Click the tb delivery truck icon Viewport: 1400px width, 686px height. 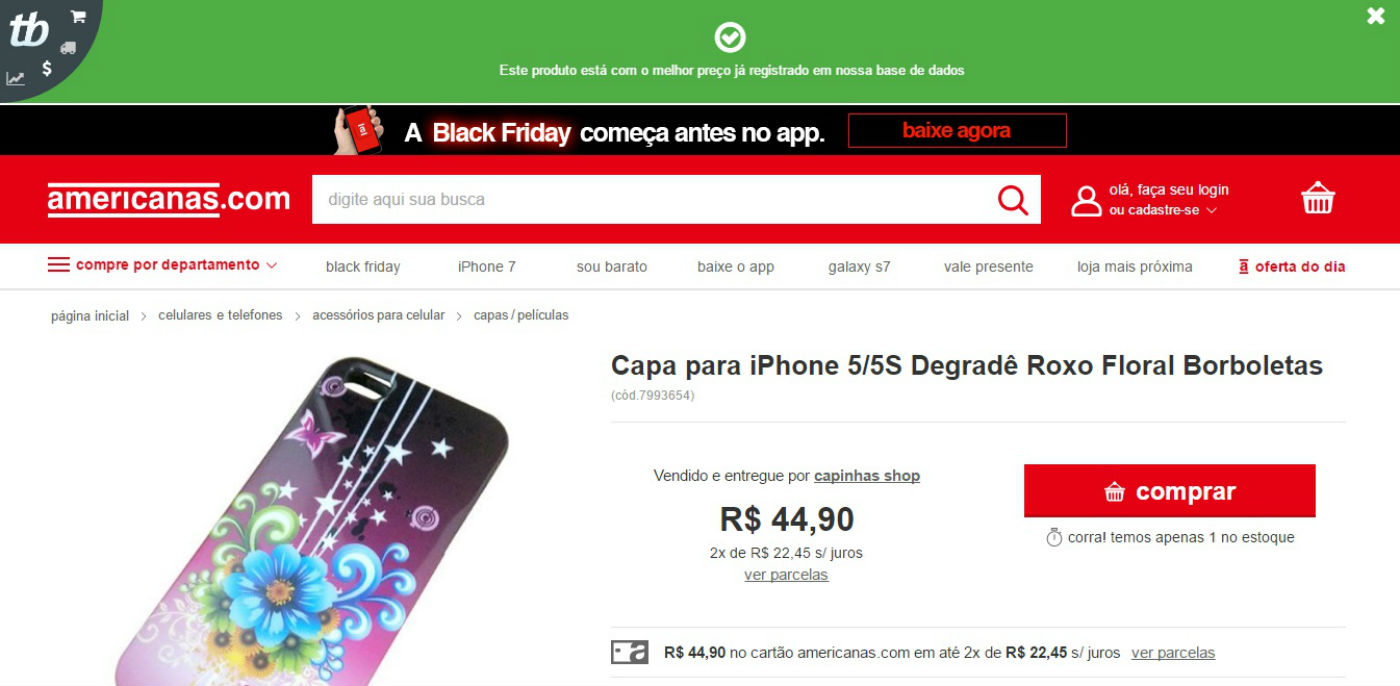pos(68,47)
